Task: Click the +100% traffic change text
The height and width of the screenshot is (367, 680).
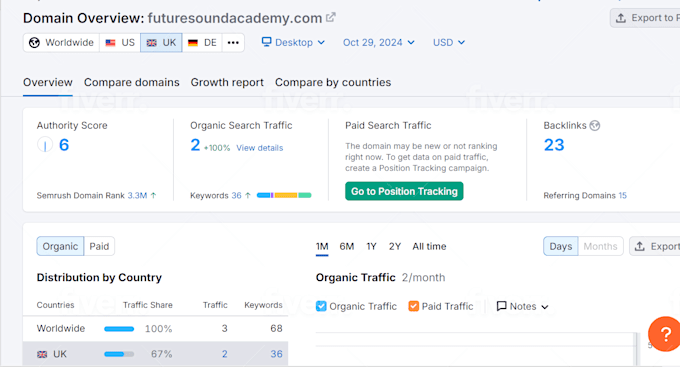Action: coord(217,148)
